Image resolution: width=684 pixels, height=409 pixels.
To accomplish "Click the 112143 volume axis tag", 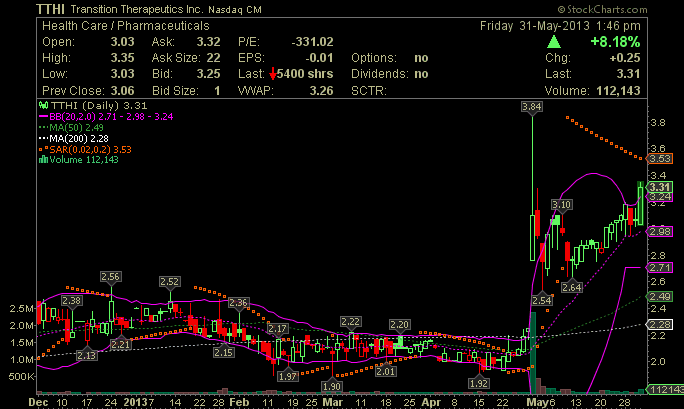I will coord(665,389).
